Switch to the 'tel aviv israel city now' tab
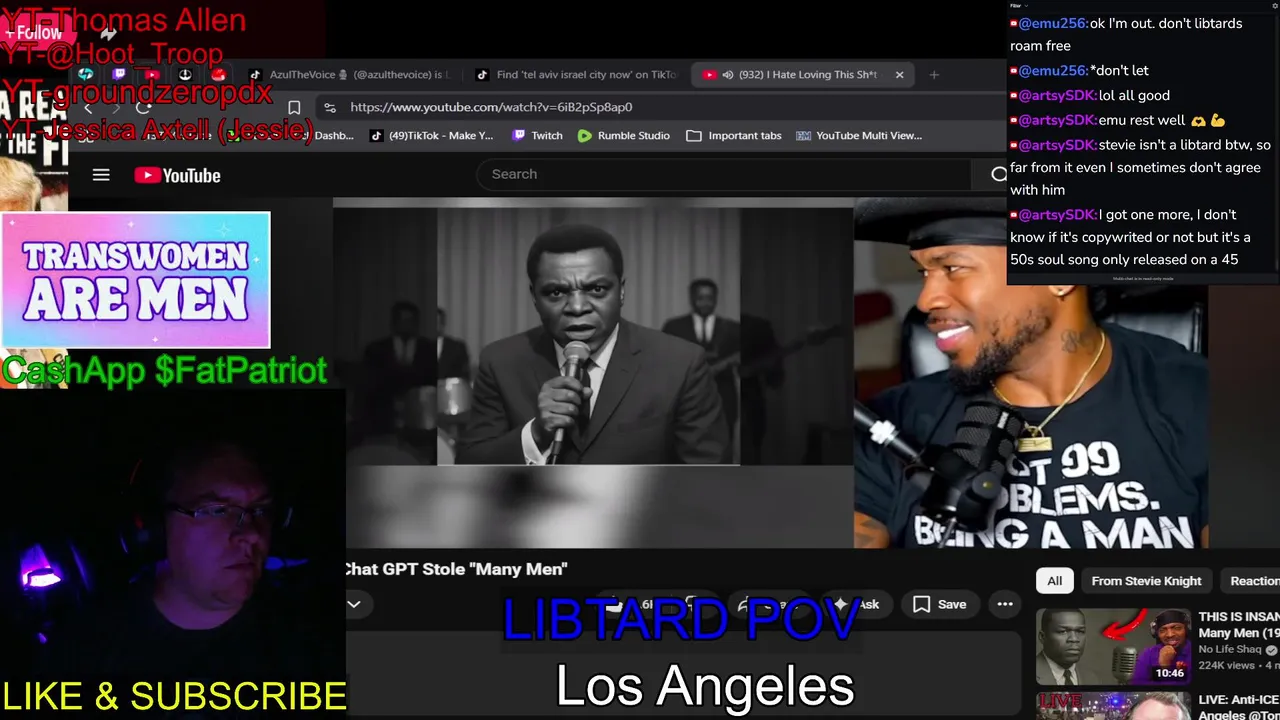The width and height of the screenshot is (1280, 720). pos(578,74)
